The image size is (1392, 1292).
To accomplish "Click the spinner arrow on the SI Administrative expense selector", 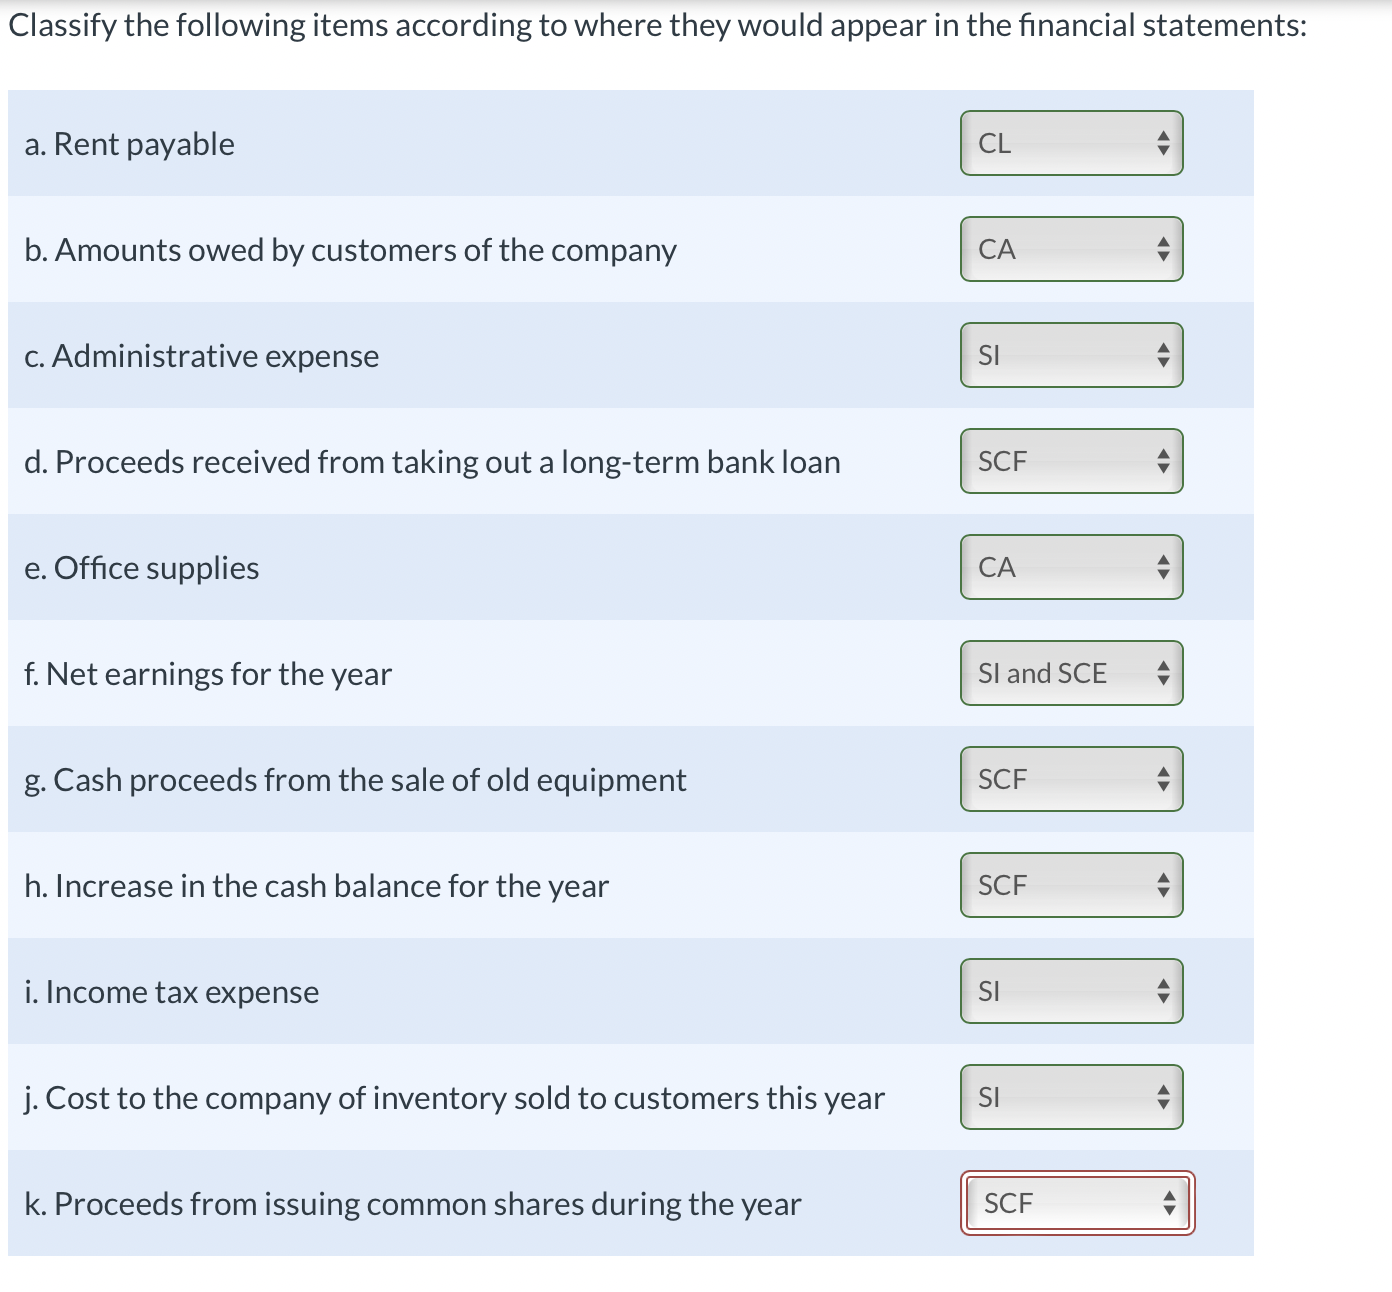I will (x=1163, y=355).
